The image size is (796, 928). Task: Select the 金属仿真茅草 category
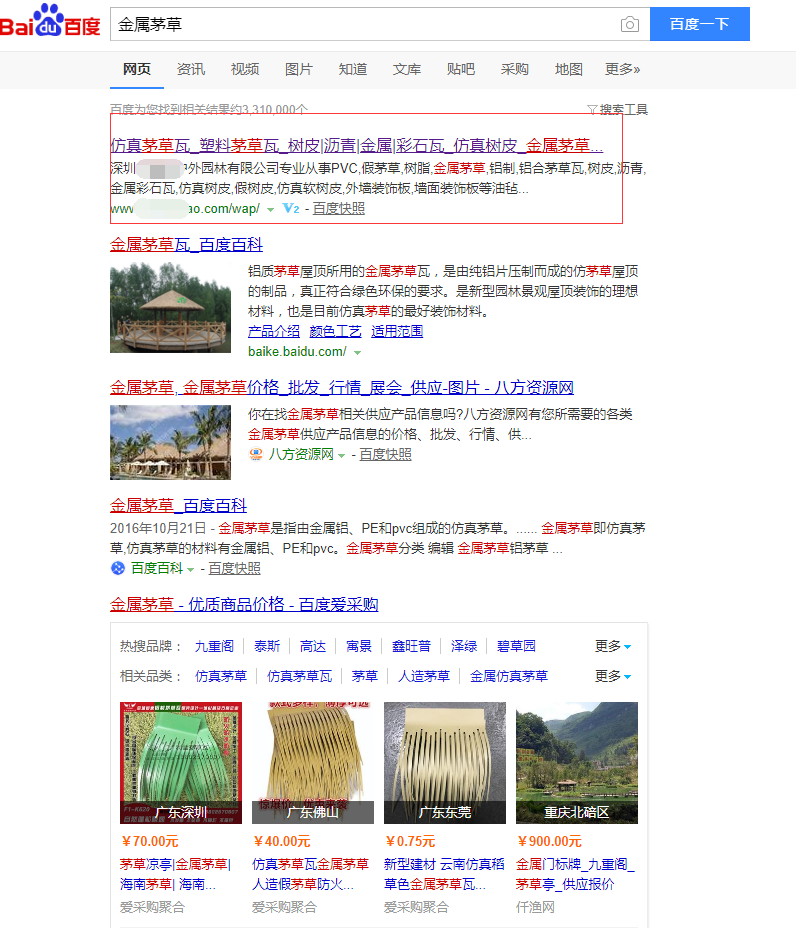(509, 676)
